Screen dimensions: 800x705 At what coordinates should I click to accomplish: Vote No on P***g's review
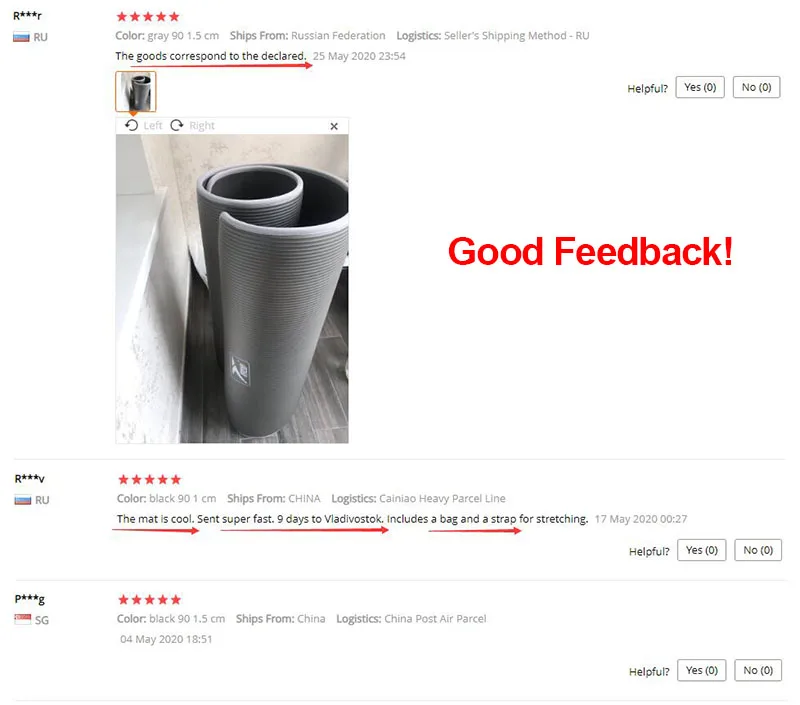[x=758, y=670]
